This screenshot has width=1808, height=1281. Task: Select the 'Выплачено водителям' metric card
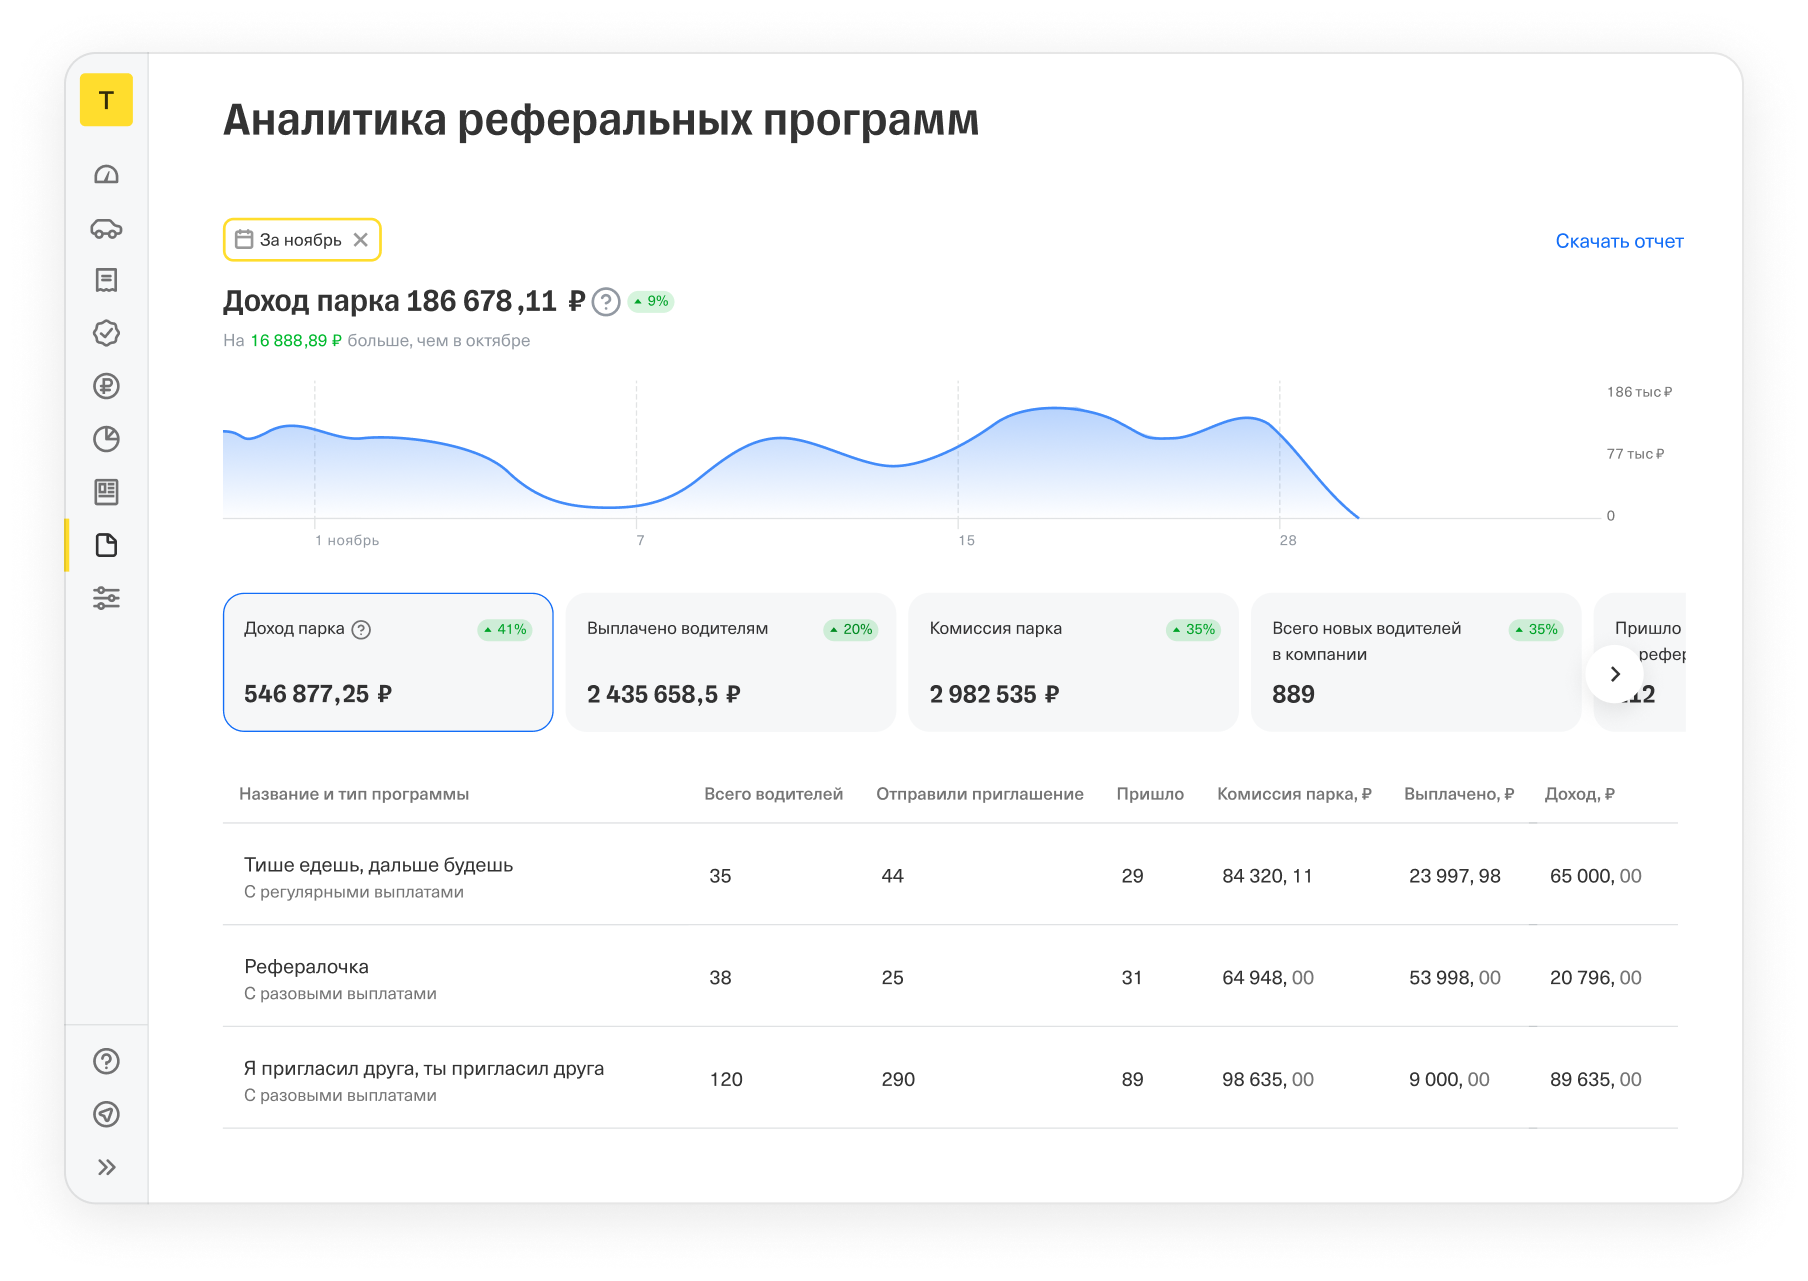coord(730,662)
